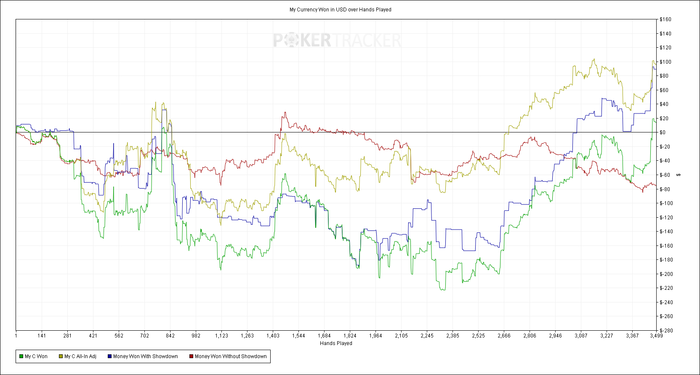The height and width of the screenshot is (375, 700).
Task: Click the "1,263" x-axis tick label
Action: (247, 335)
